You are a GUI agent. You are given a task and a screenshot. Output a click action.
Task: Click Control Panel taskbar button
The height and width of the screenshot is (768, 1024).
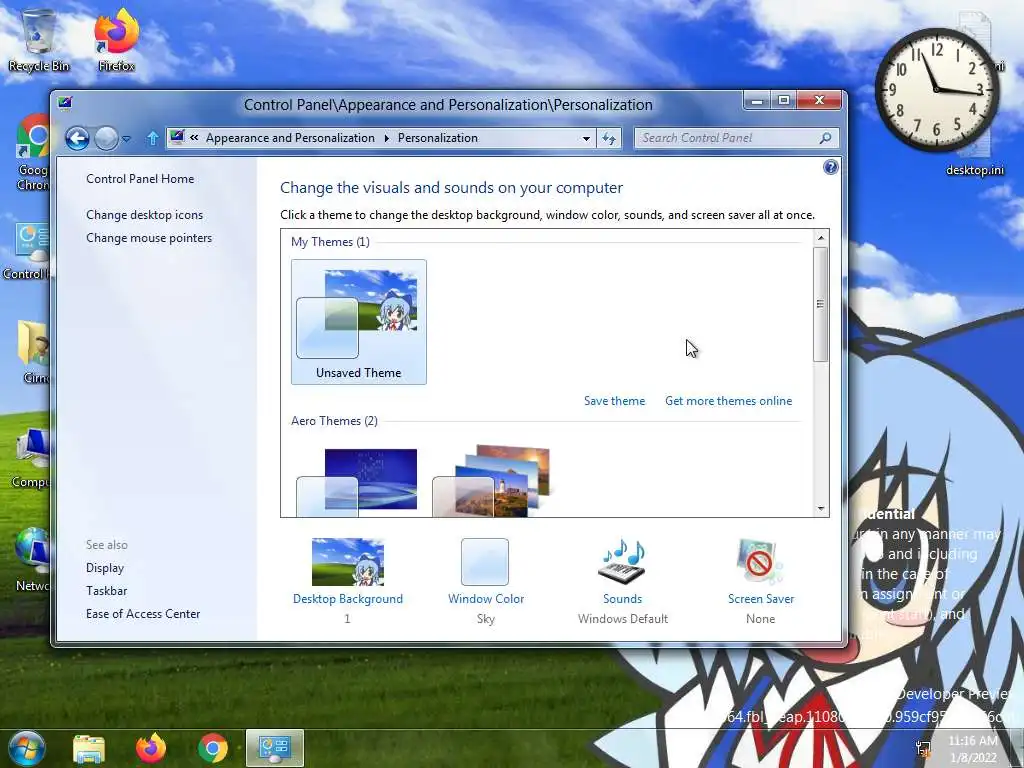[275, 748]
